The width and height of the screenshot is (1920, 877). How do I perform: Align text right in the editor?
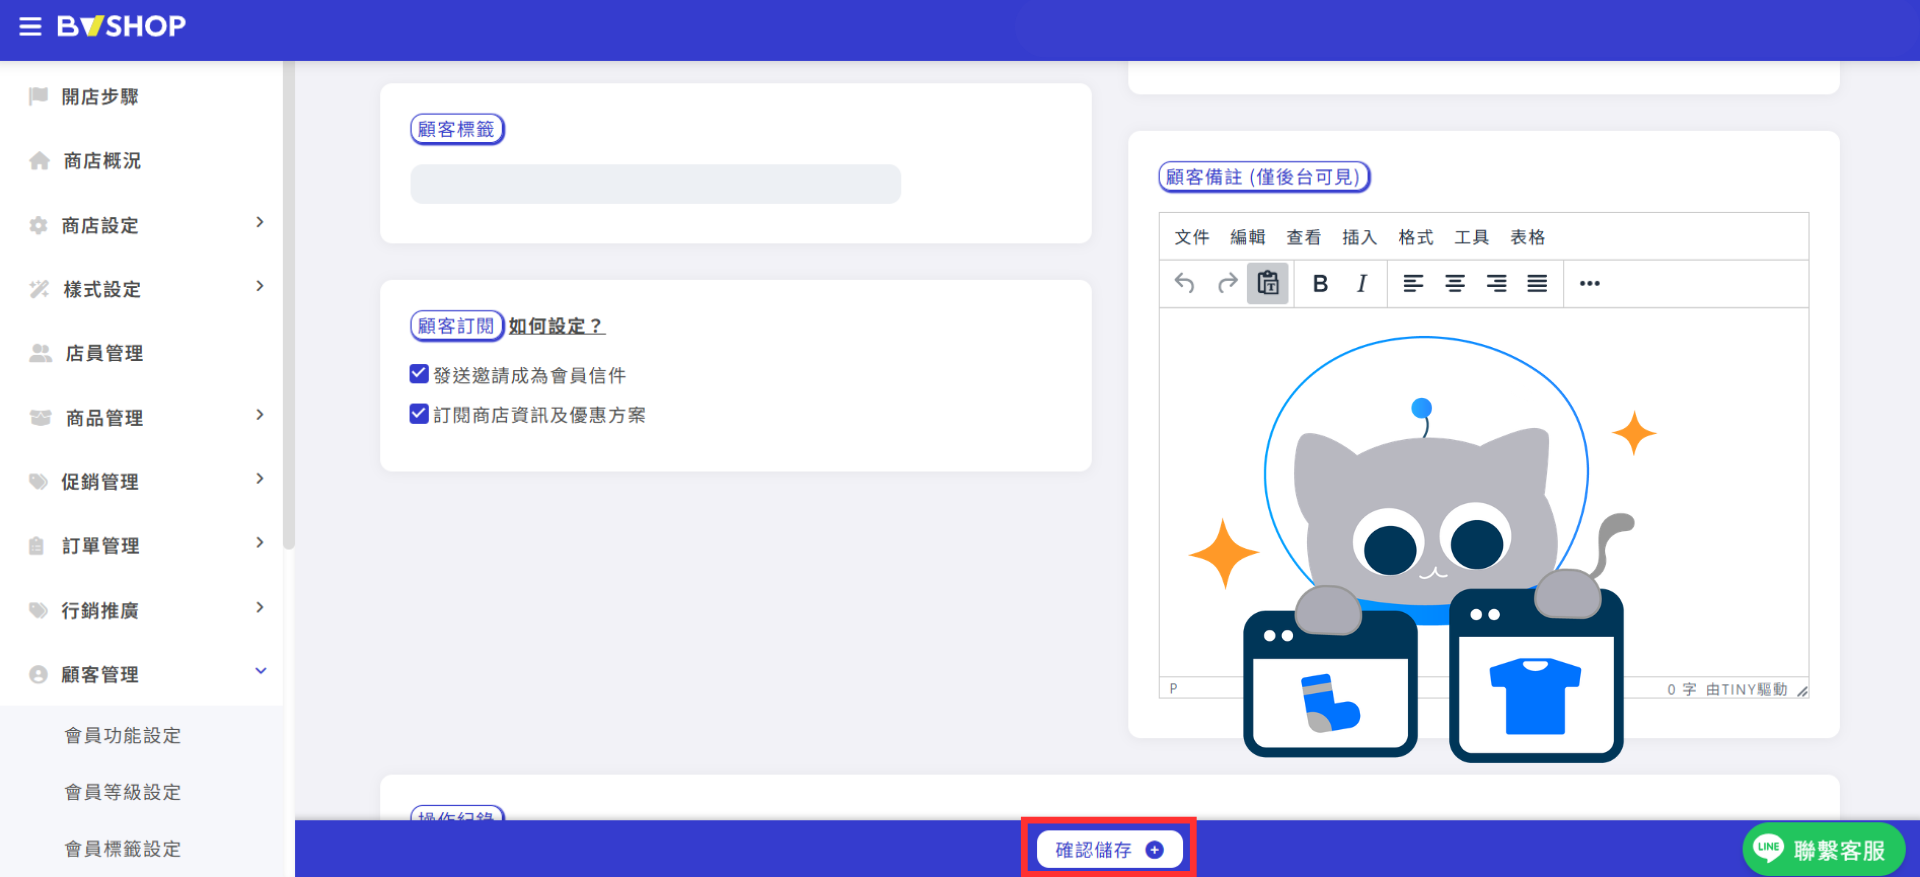pyautogui.click(x=1496, y=284)
